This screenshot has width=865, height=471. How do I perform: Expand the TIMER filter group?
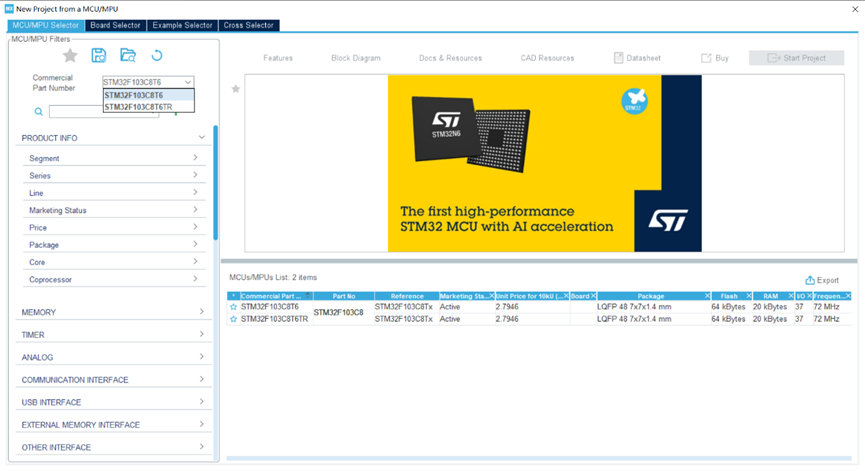(x=201, y=334)
